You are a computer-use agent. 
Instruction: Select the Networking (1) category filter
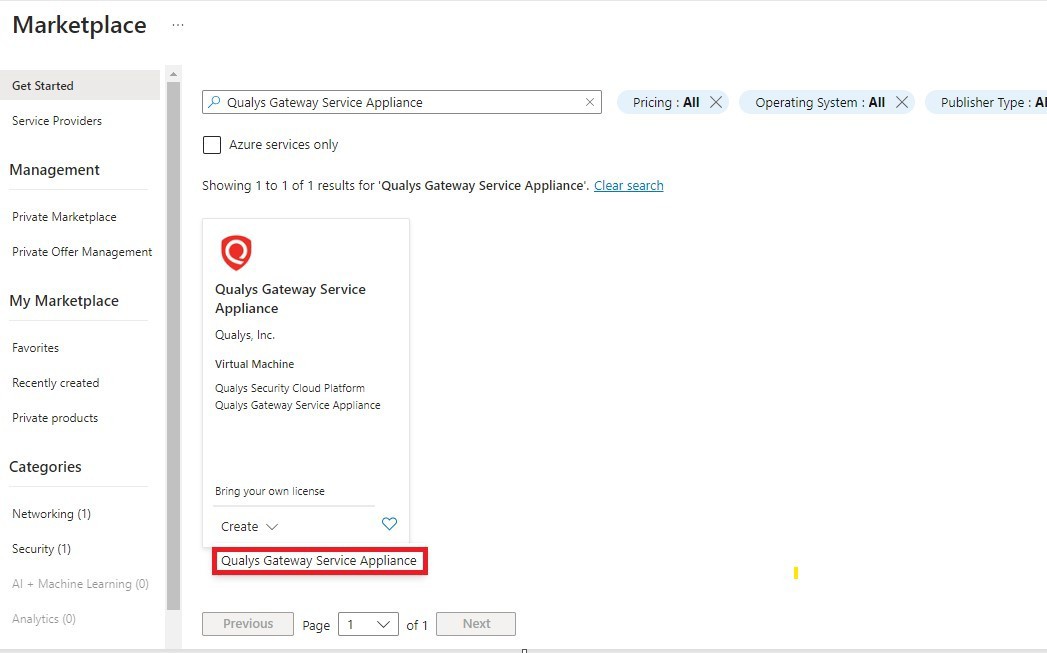click(x=50, y=513)
